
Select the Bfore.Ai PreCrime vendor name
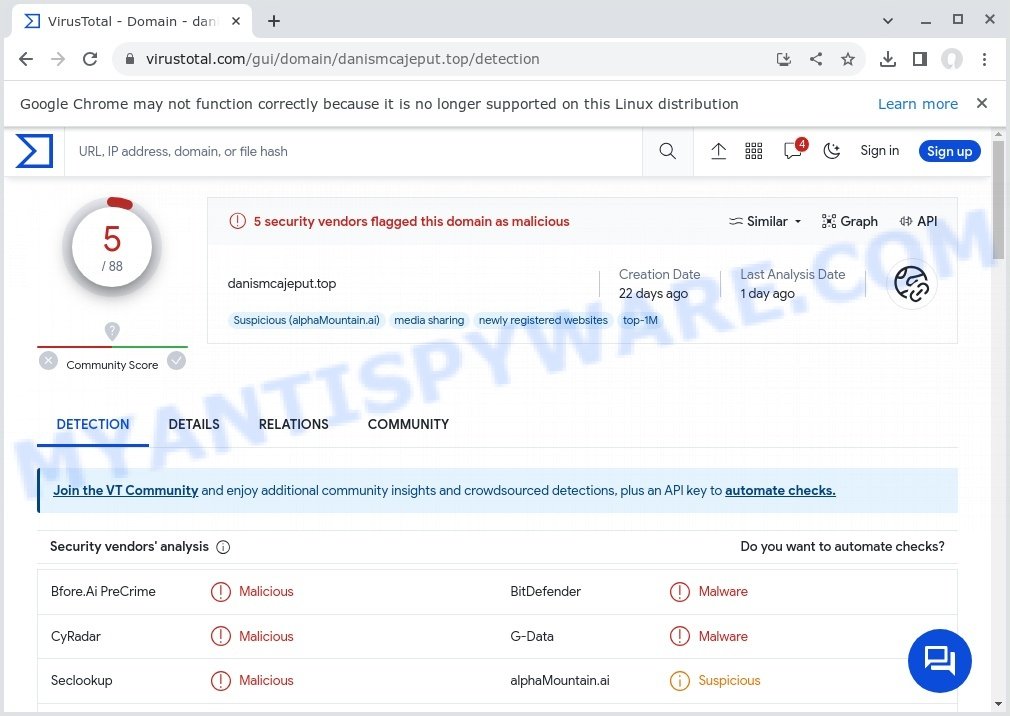[103, 591]
